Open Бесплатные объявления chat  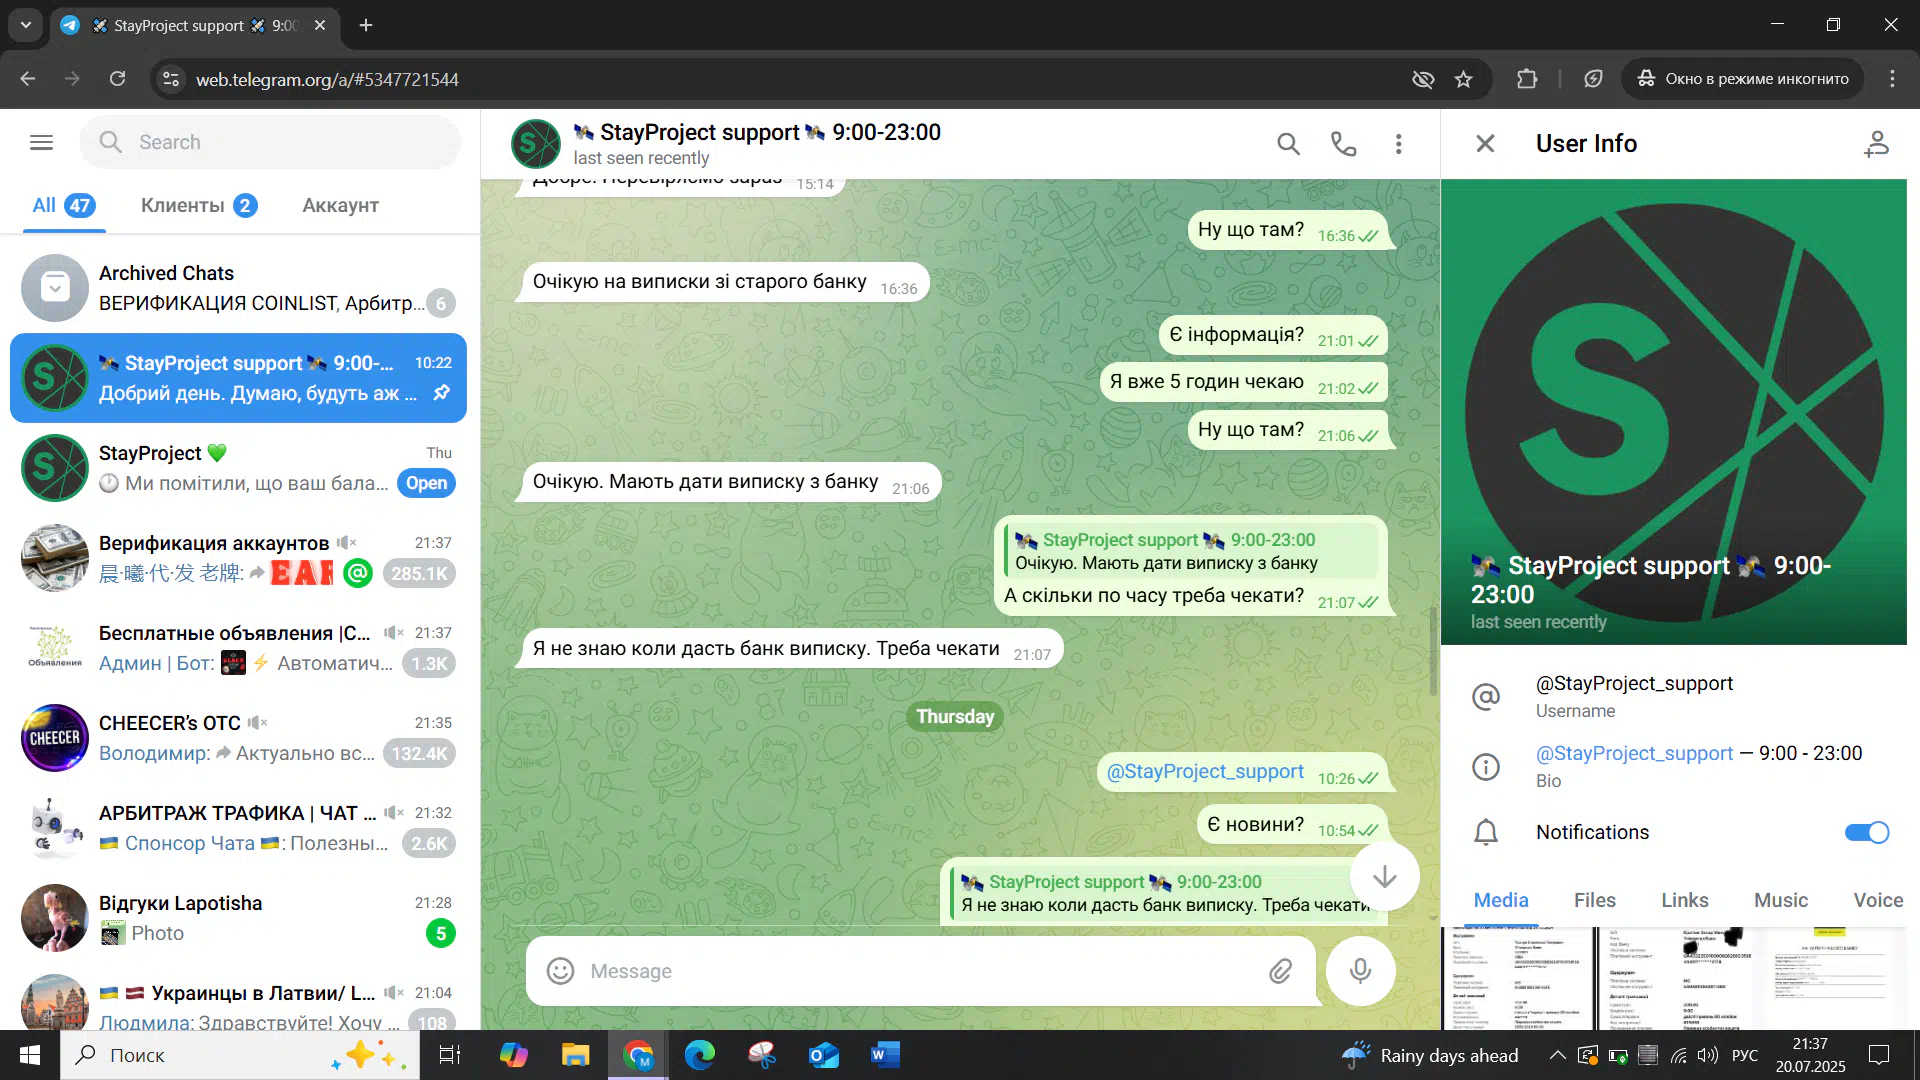click(x=238, y=648)
